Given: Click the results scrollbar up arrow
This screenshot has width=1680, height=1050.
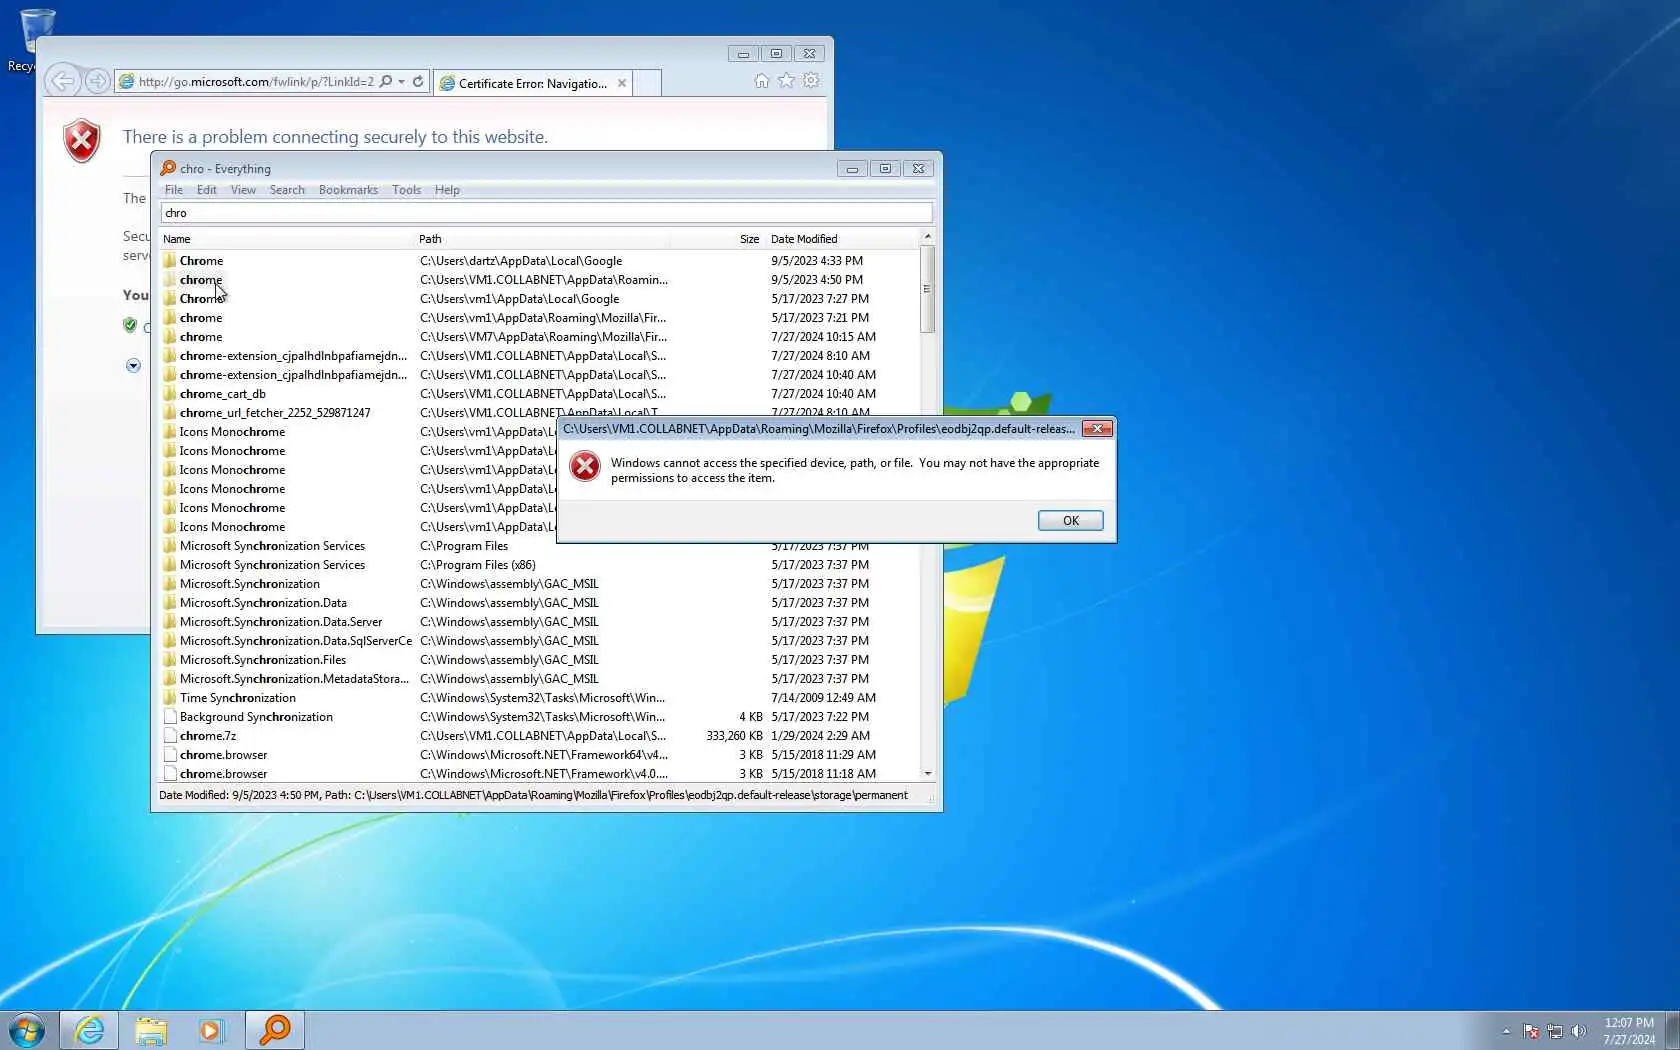Looking at the screenshot, I should point(927,237).
